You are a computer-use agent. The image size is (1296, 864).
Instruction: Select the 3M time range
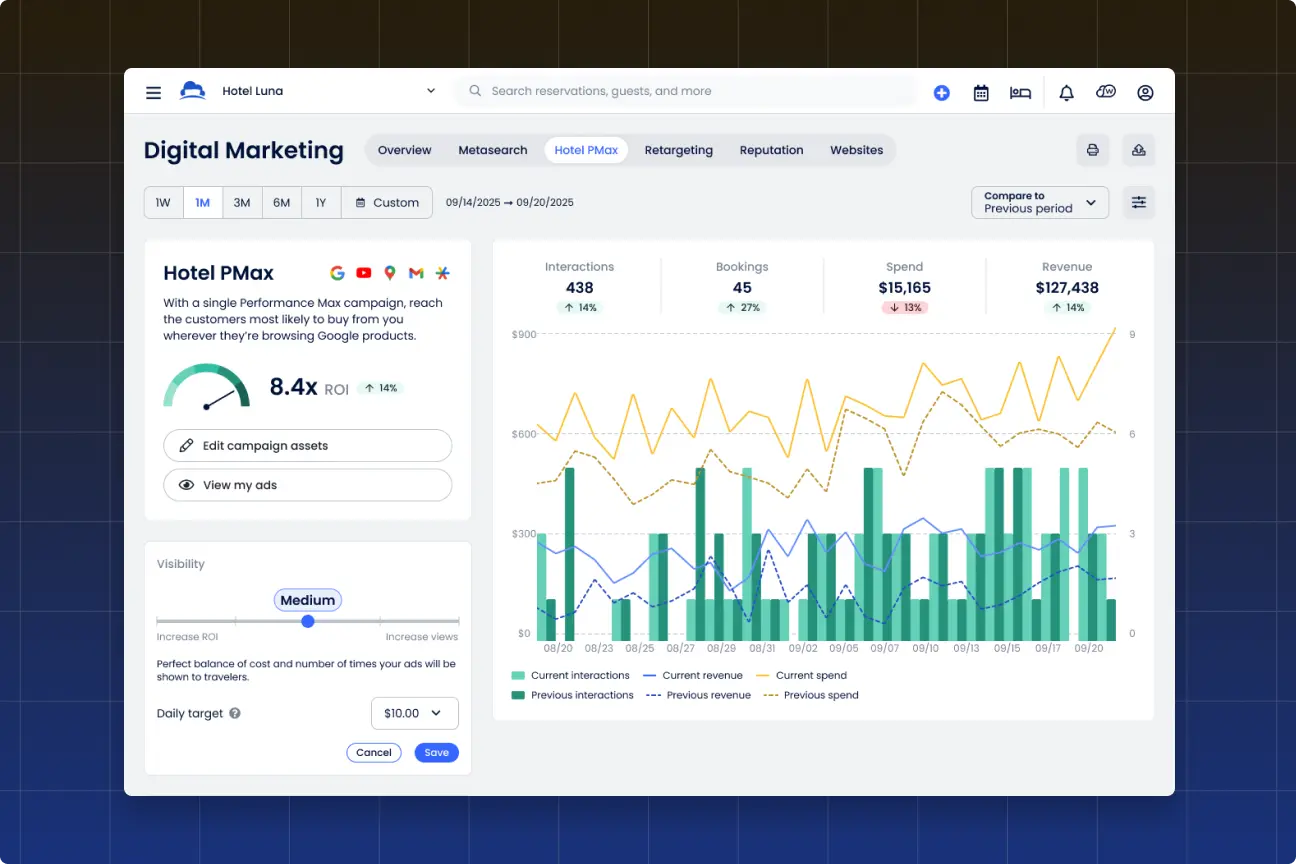tap(242, 203)
